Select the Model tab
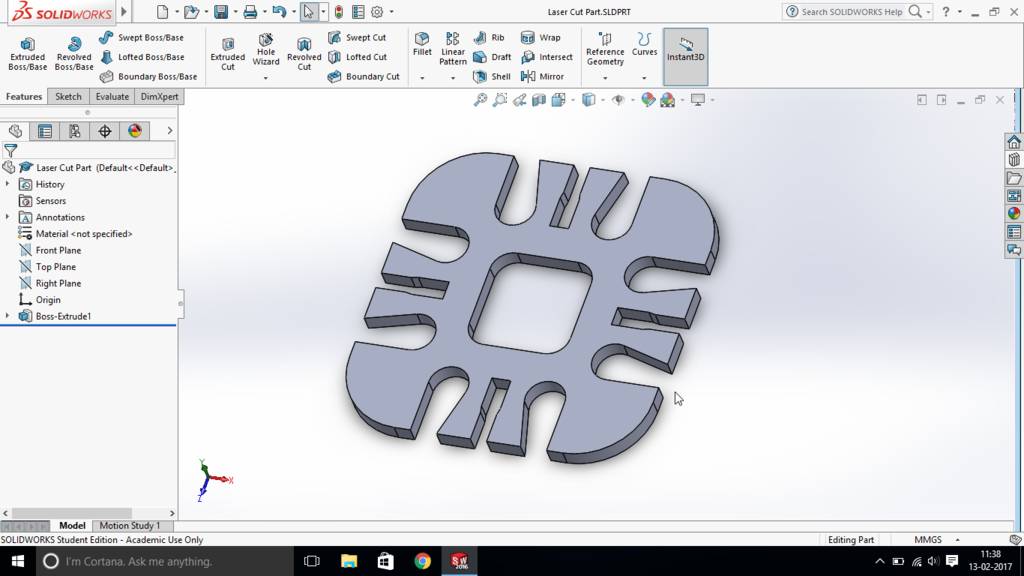This screenshot has width=1024, height=576. [x=72, y=525]
